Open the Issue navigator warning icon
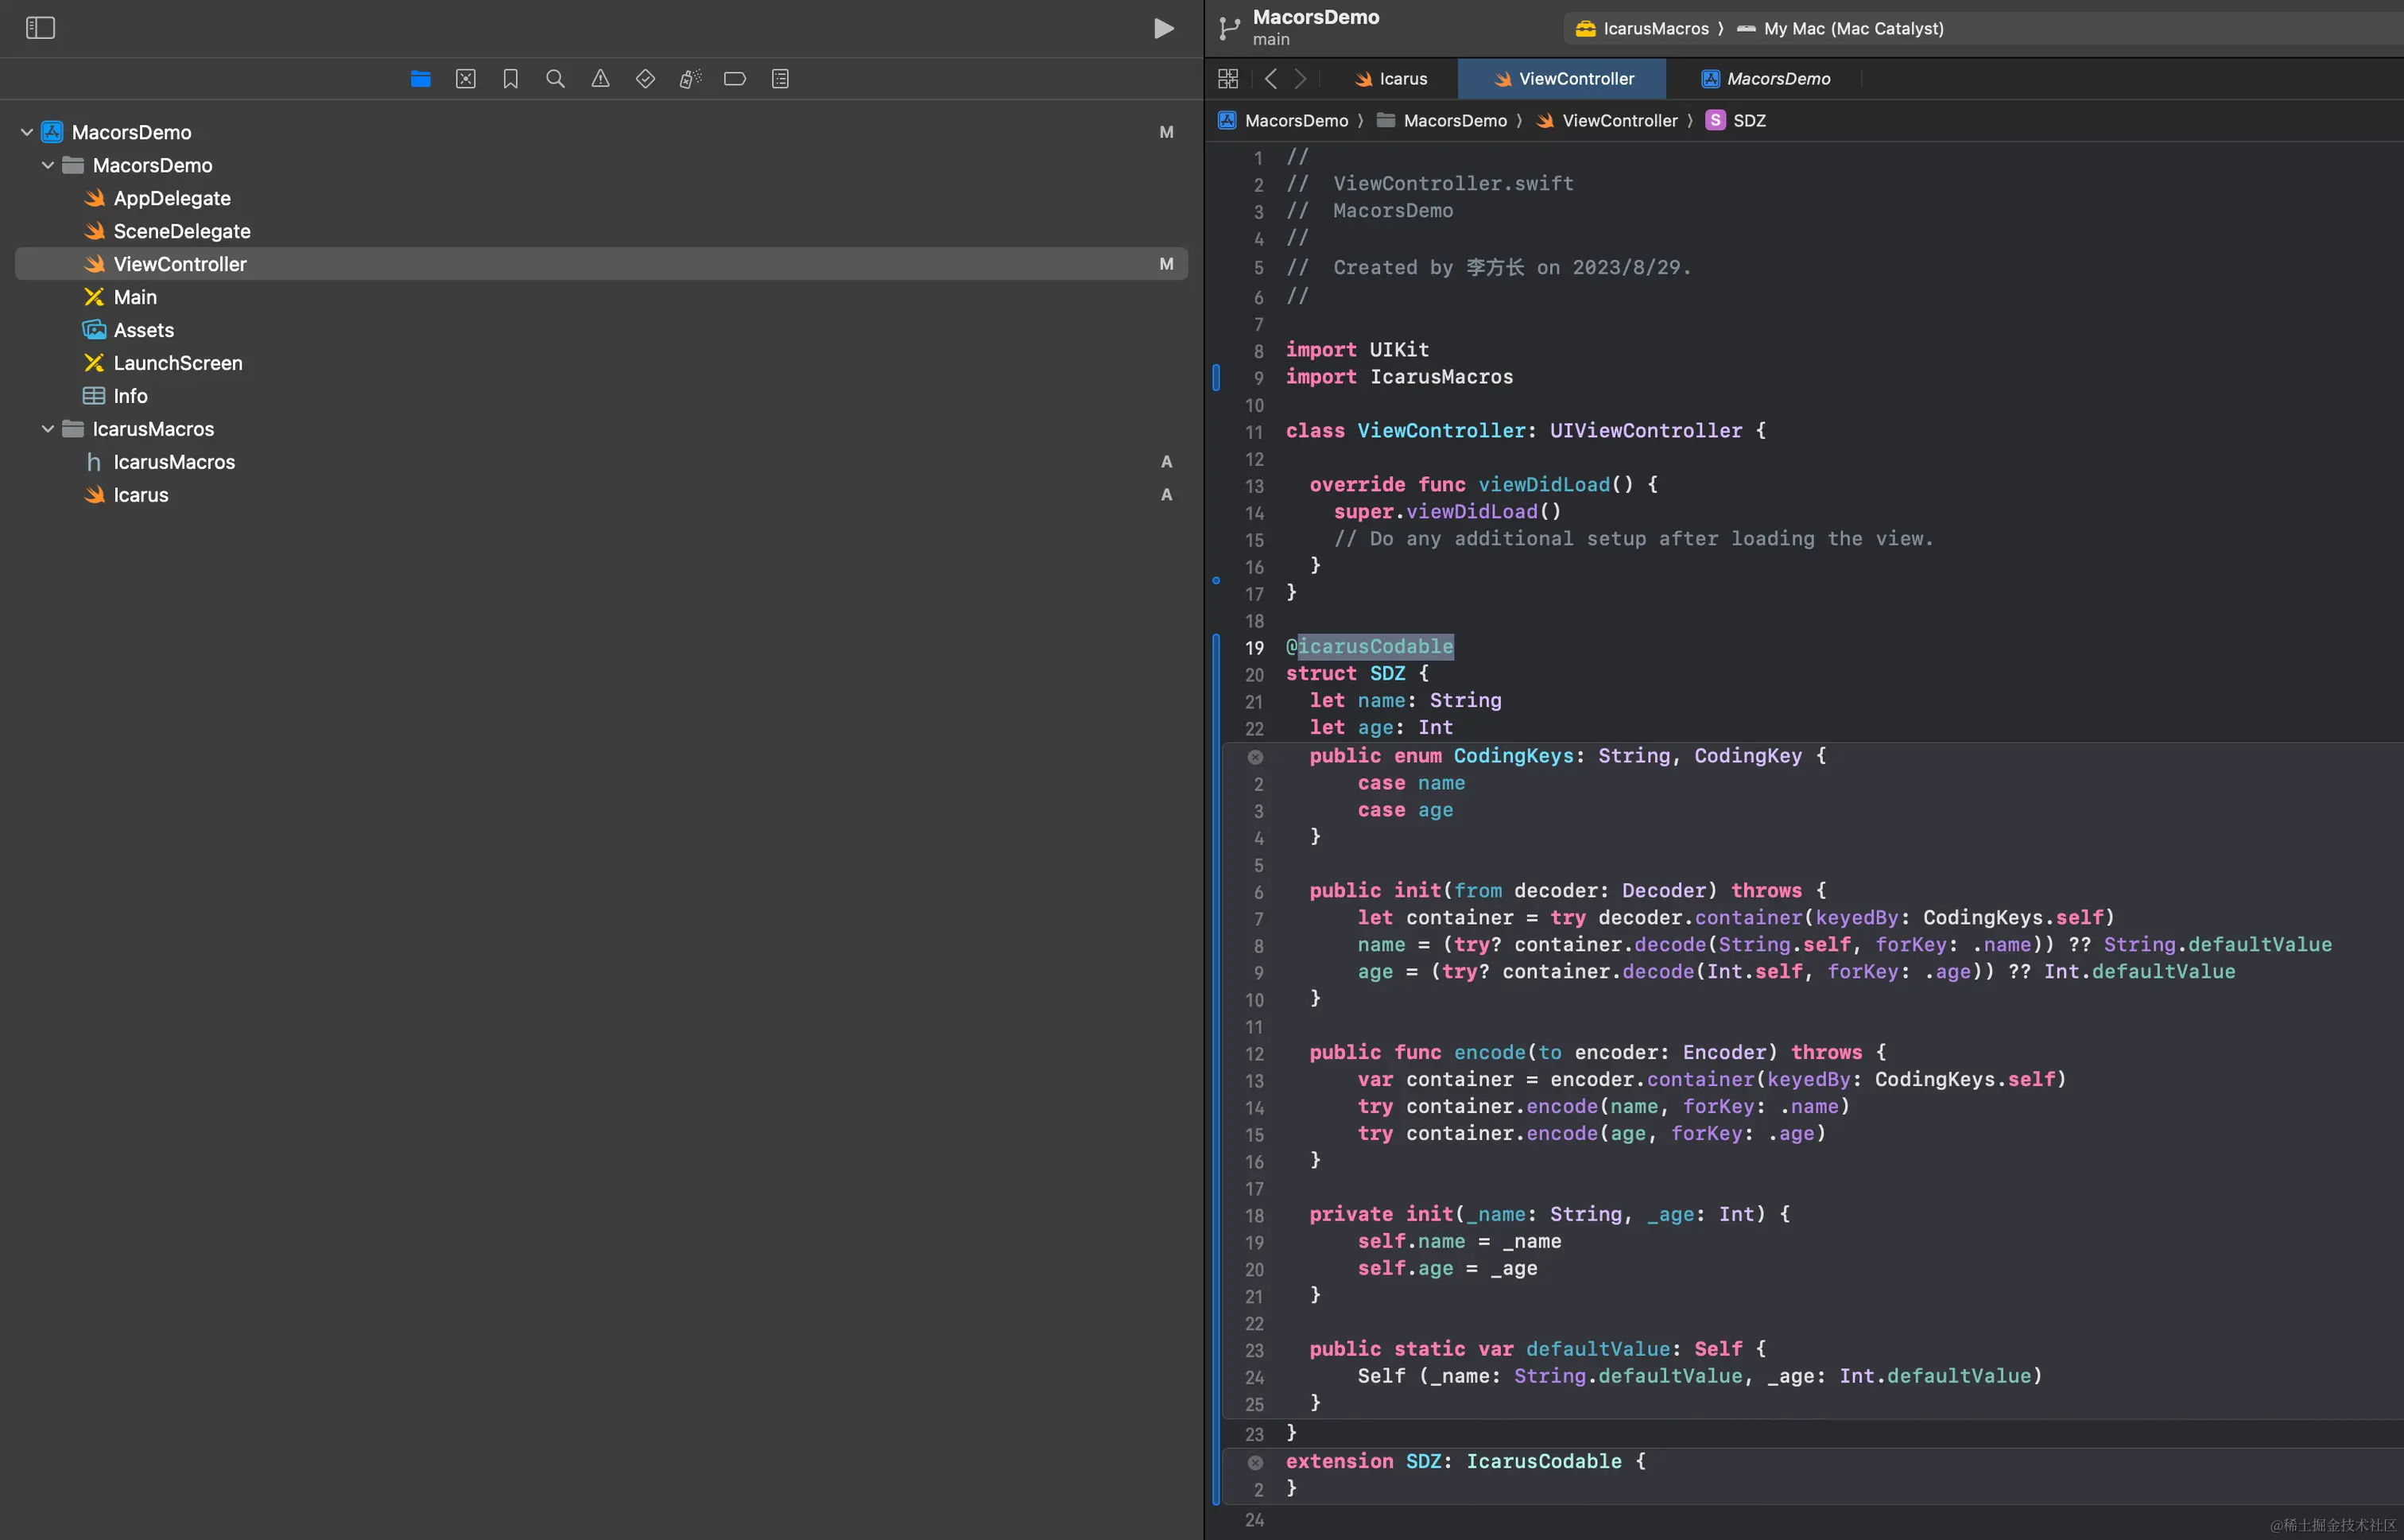This screenshot has width=2404, height=1540. (x=600, y=79)
